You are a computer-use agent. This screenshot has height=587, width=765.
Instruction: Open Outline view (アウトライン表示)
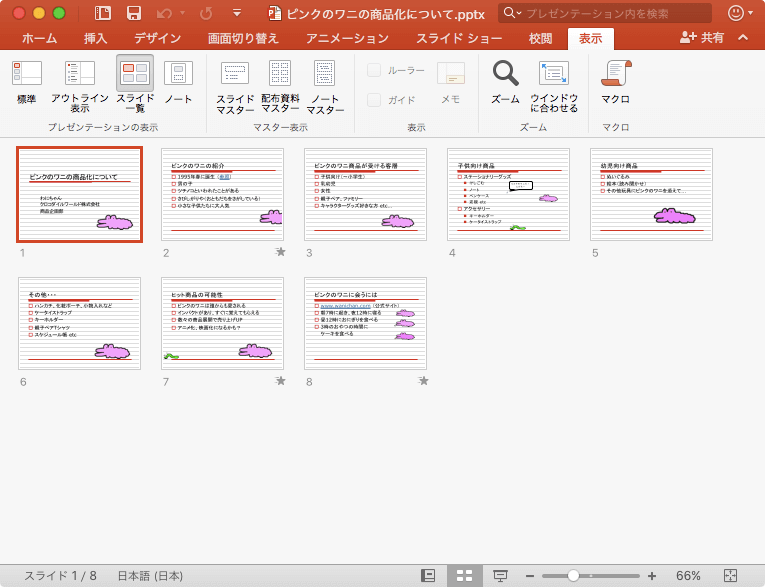click(x=80, y=86)
